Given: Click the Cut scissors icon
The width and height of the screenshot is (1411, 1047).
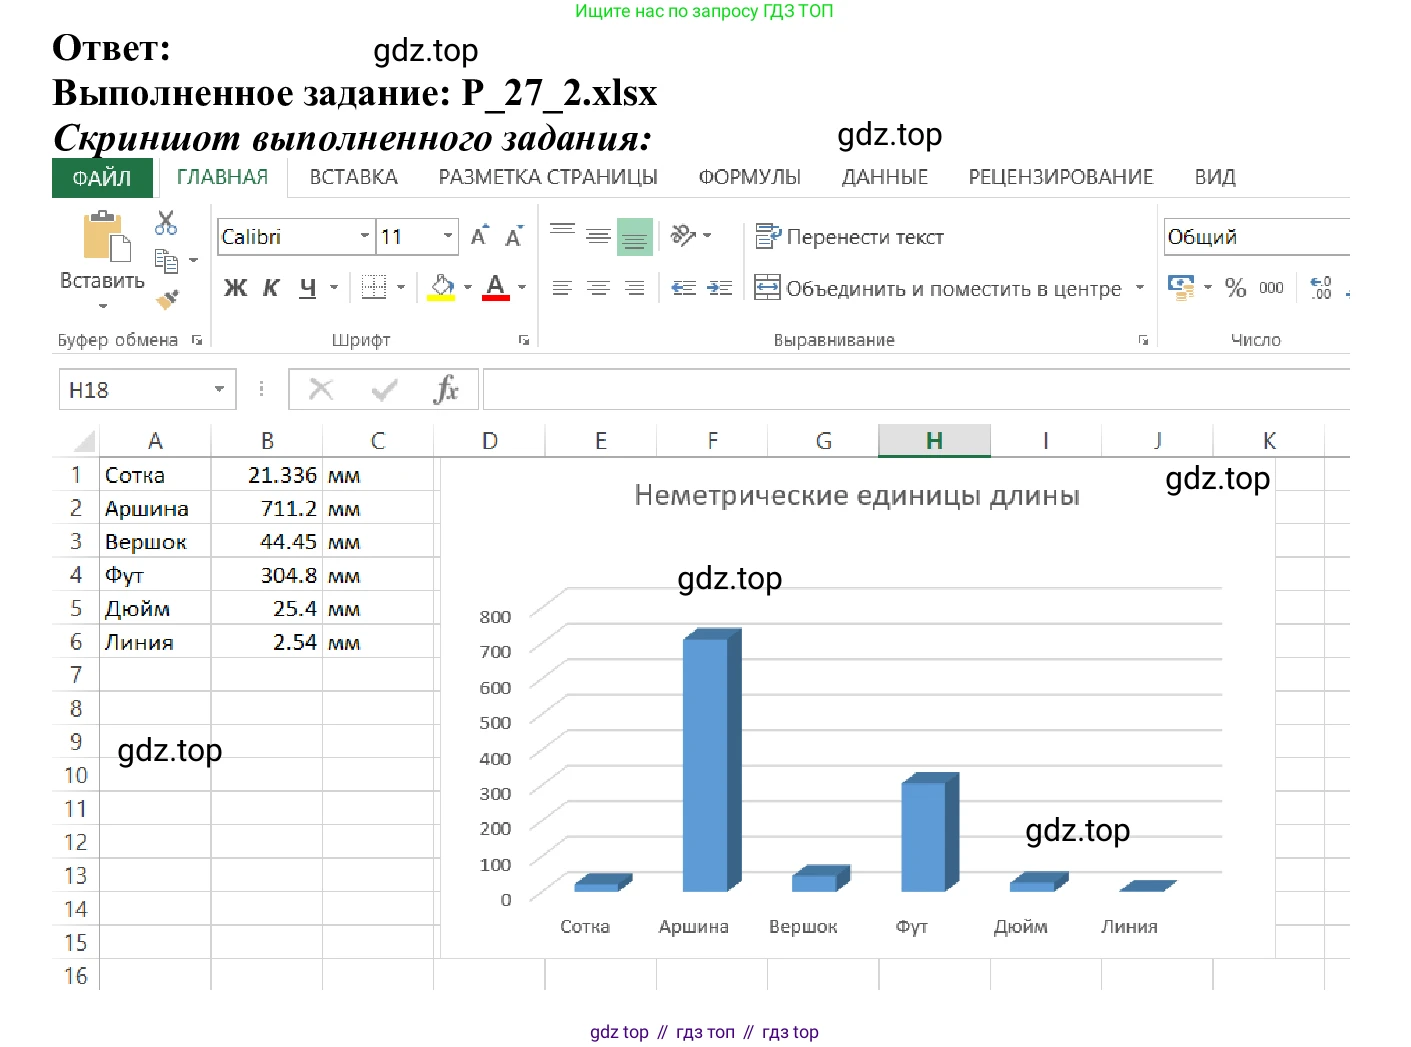Looking at the screenshot, I should pyautogui.click(x=166, y=223).
